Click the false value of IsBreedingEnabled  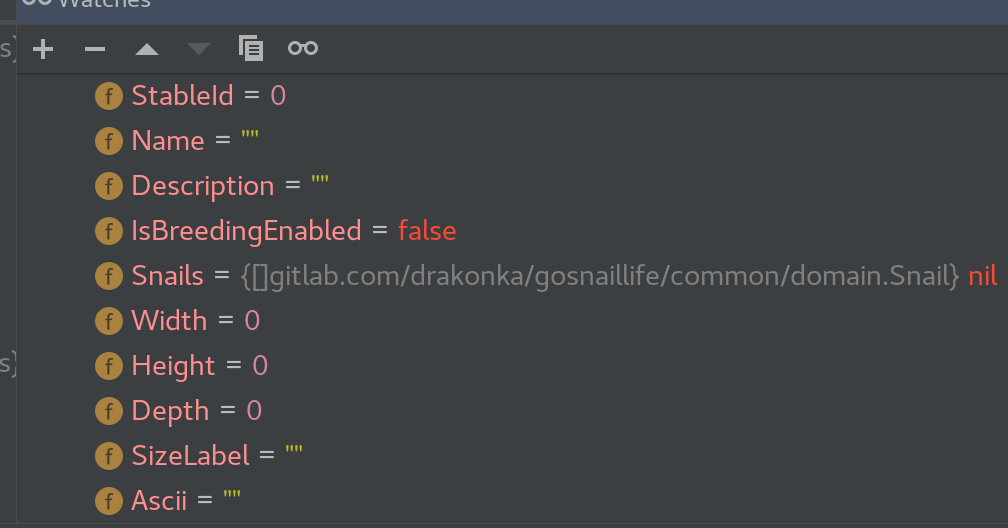tap(427, 231)
